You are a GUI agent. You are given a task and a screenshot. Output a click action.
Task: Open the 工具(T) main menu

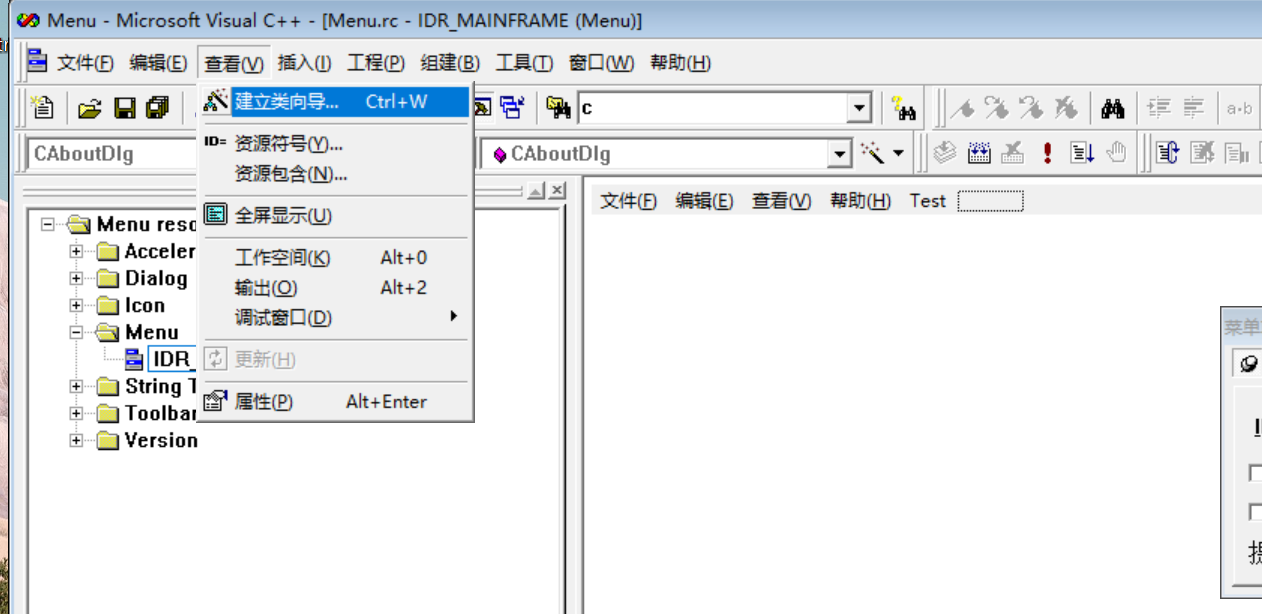coord(524,63)
